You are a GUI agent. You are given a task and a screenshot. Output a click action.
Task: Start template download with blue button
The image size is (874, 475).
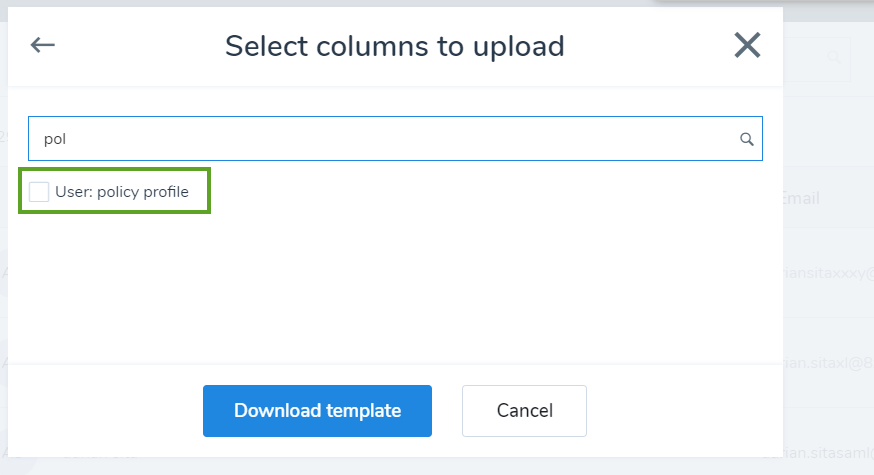[317, 411]
